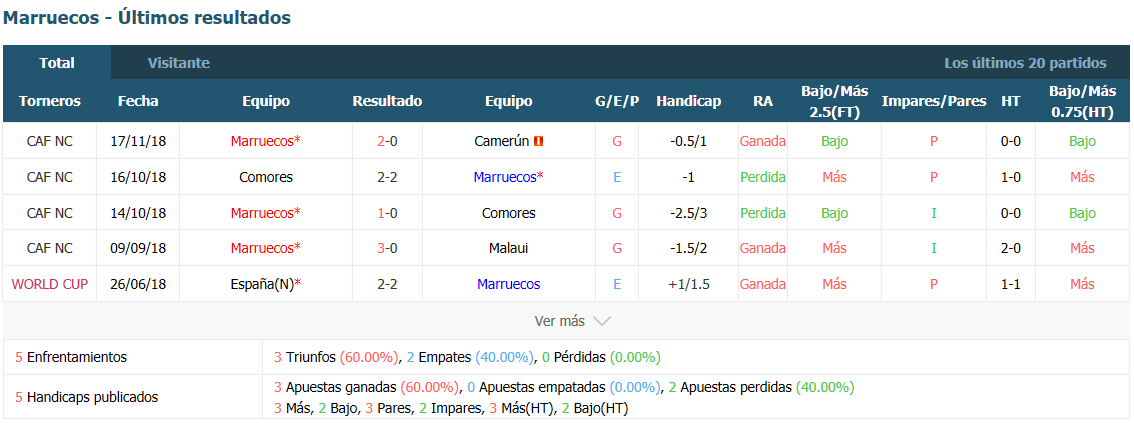
Task: Switch to the Visitante tab
Action: (179, 63)
